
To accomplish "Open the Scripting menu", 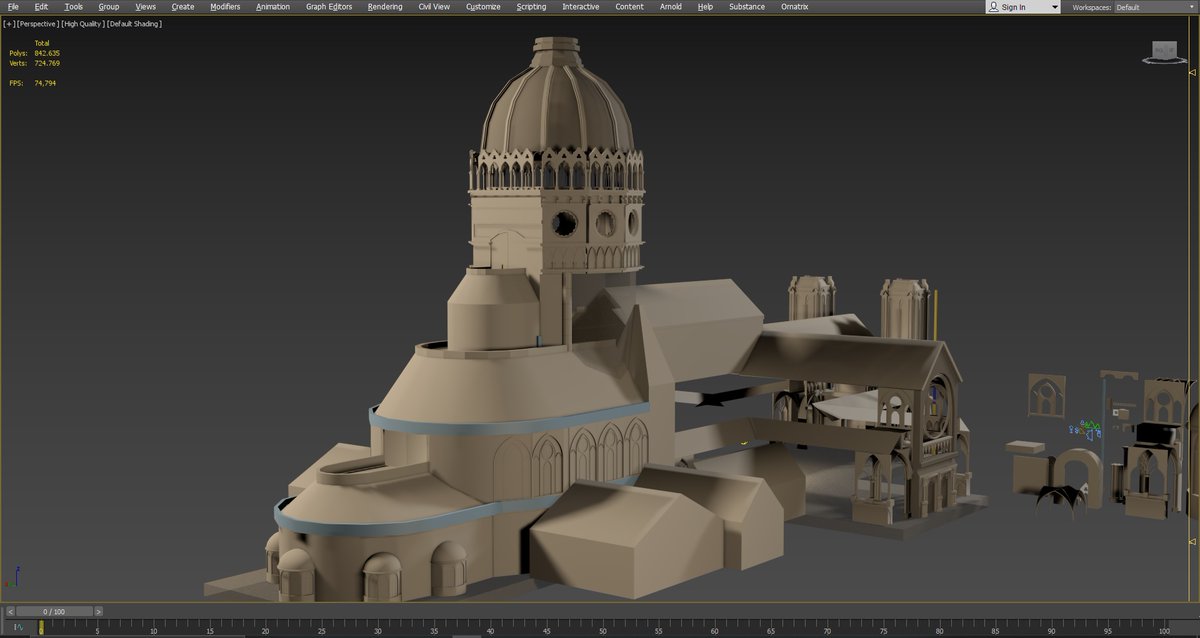I will (x=531, y=7).
